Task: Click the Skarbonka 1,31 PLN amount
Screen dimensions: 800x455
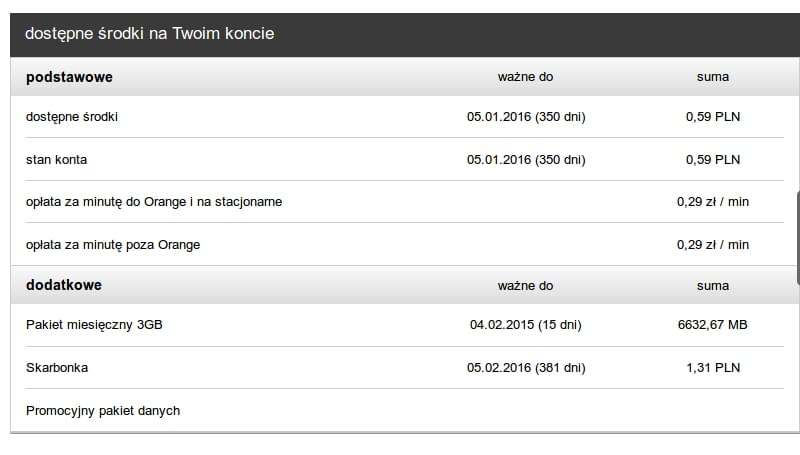Action: 713,368
